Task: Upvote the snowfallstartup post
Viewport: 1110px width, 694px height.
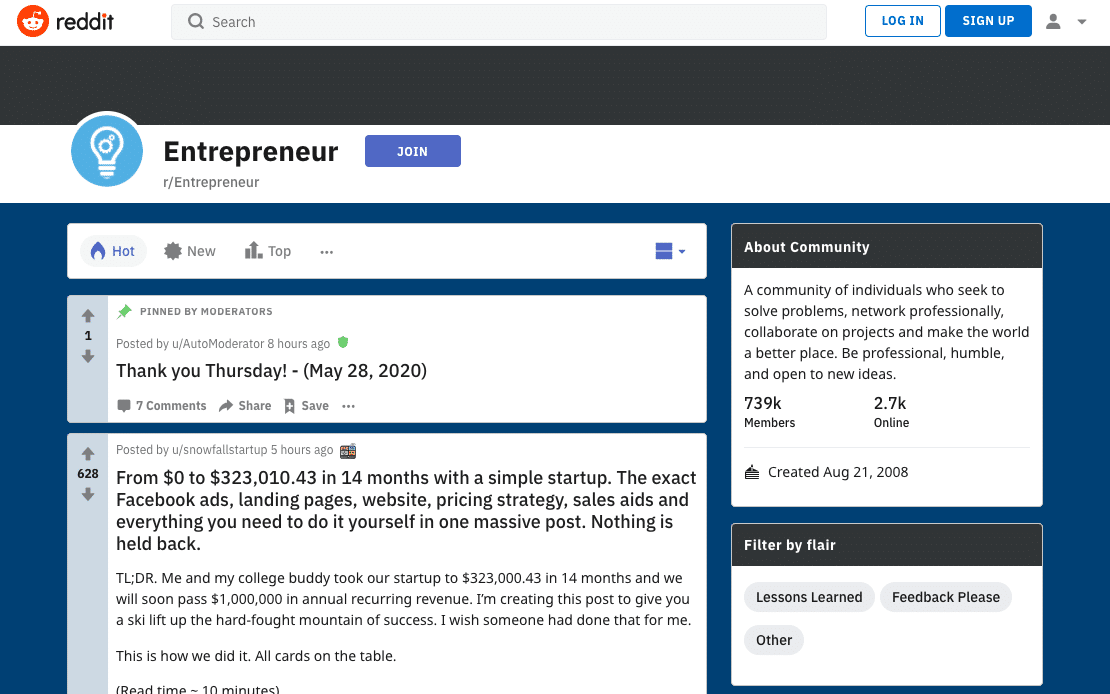Action: (88, 452)
